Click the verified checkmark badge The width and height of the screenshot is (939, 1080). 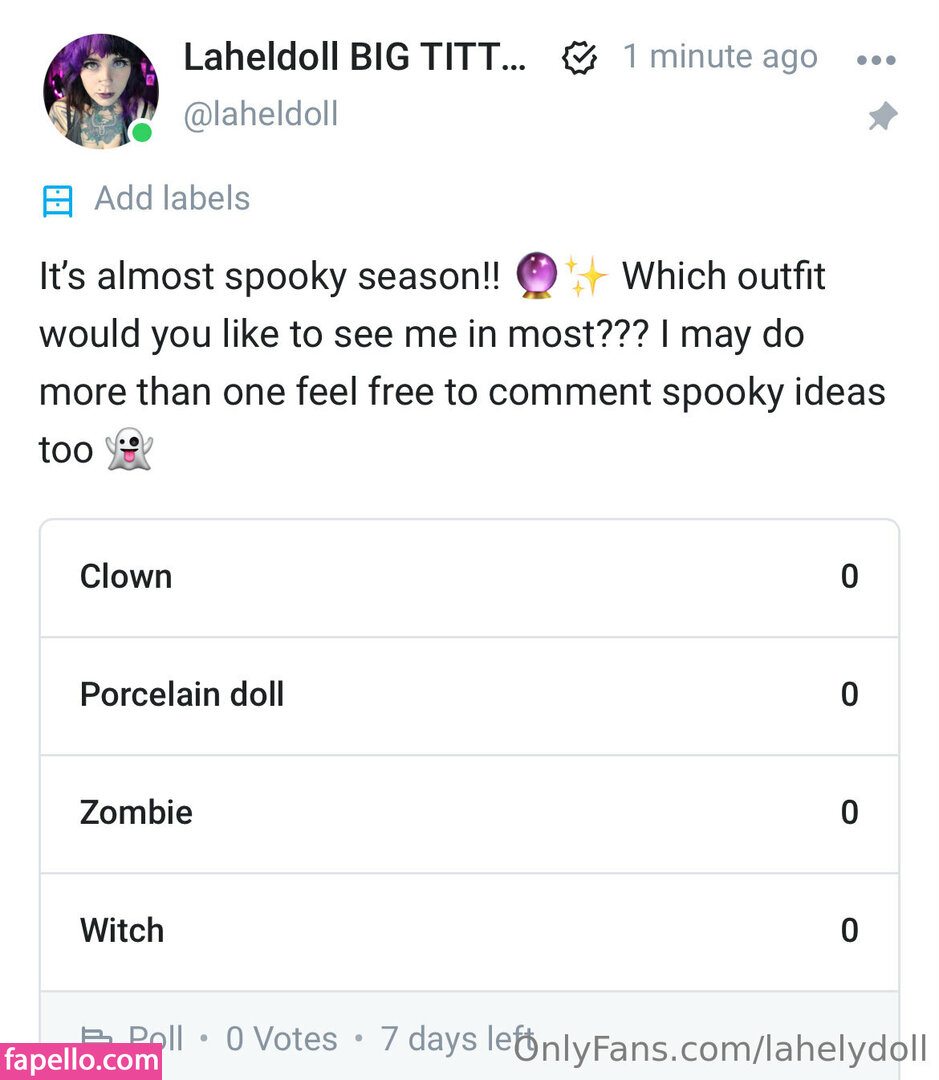[x=580, y=59]
